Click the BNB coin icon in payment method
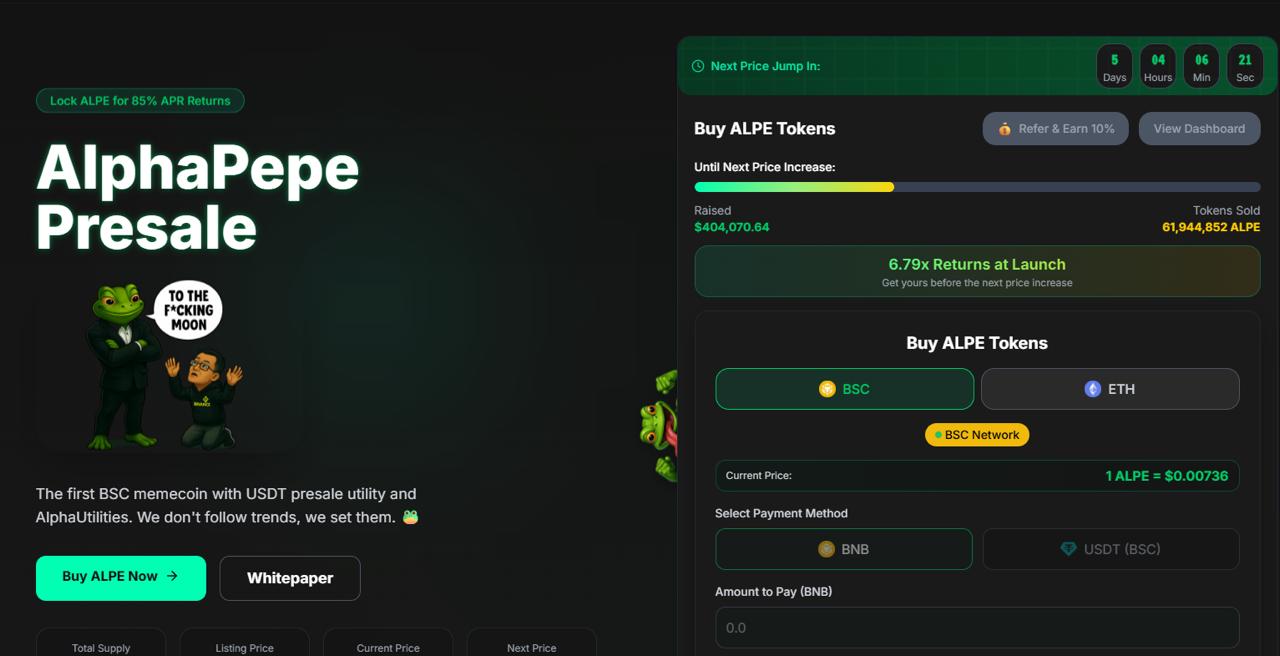 (826, 549)
